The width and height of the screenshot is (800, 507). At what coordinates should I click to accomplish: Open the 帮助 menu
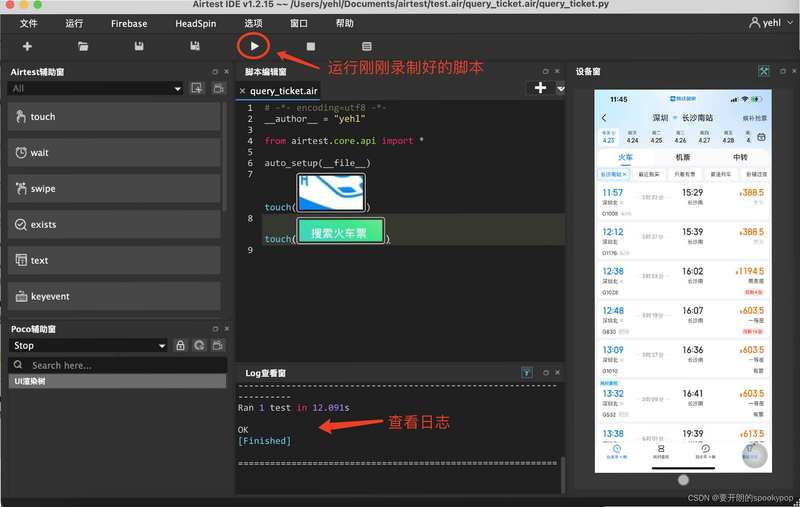click(x=344, y=23)
